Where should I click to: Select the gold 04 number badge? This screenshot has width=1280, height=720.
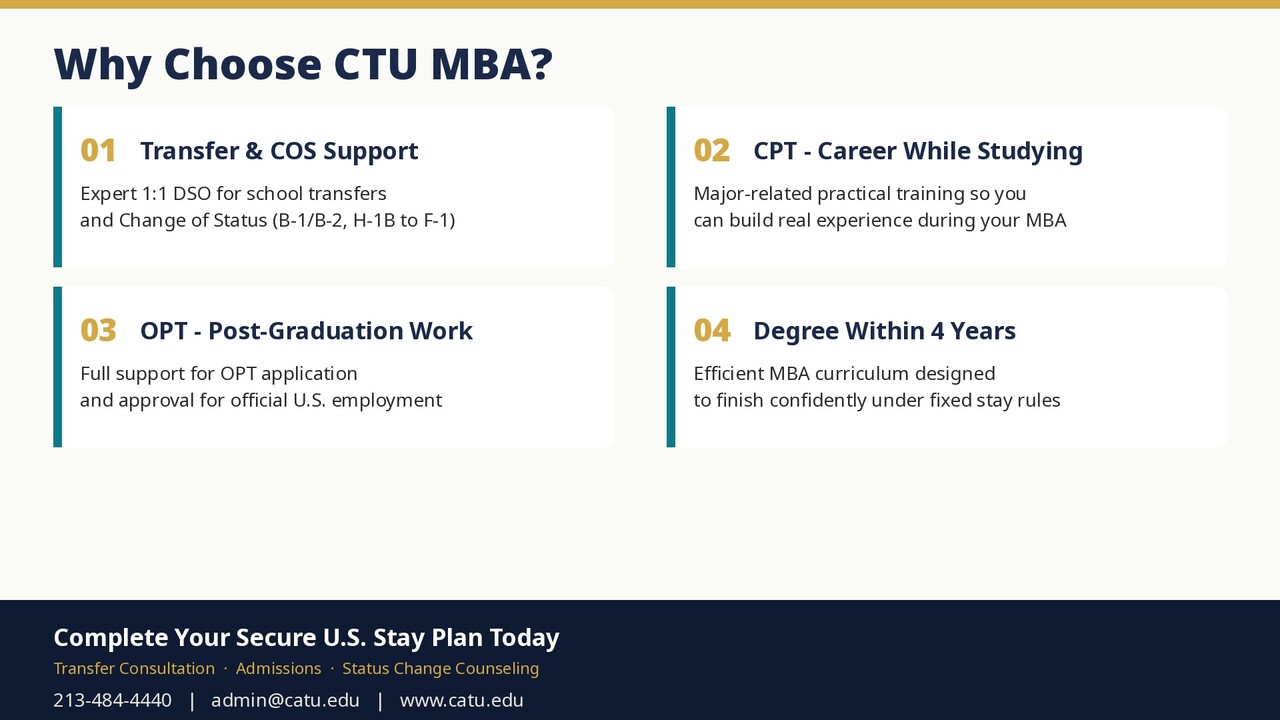point(712,331)
